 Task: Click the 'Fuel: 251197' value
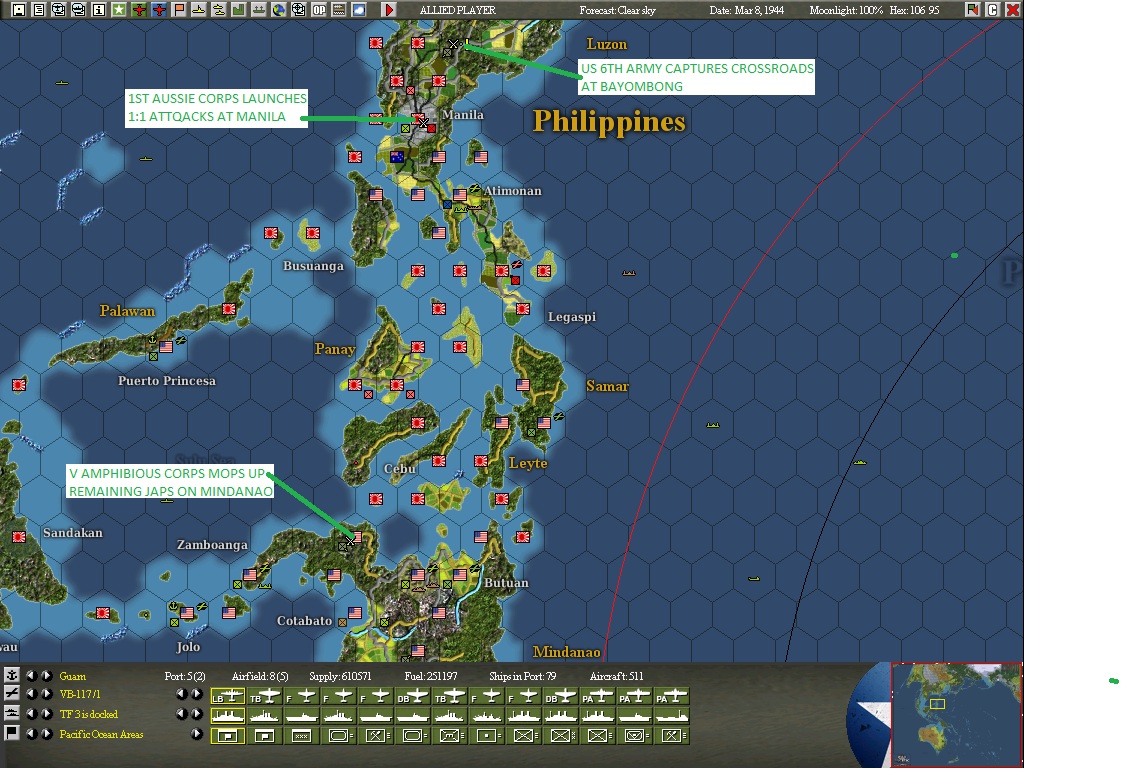click(431, 676)
